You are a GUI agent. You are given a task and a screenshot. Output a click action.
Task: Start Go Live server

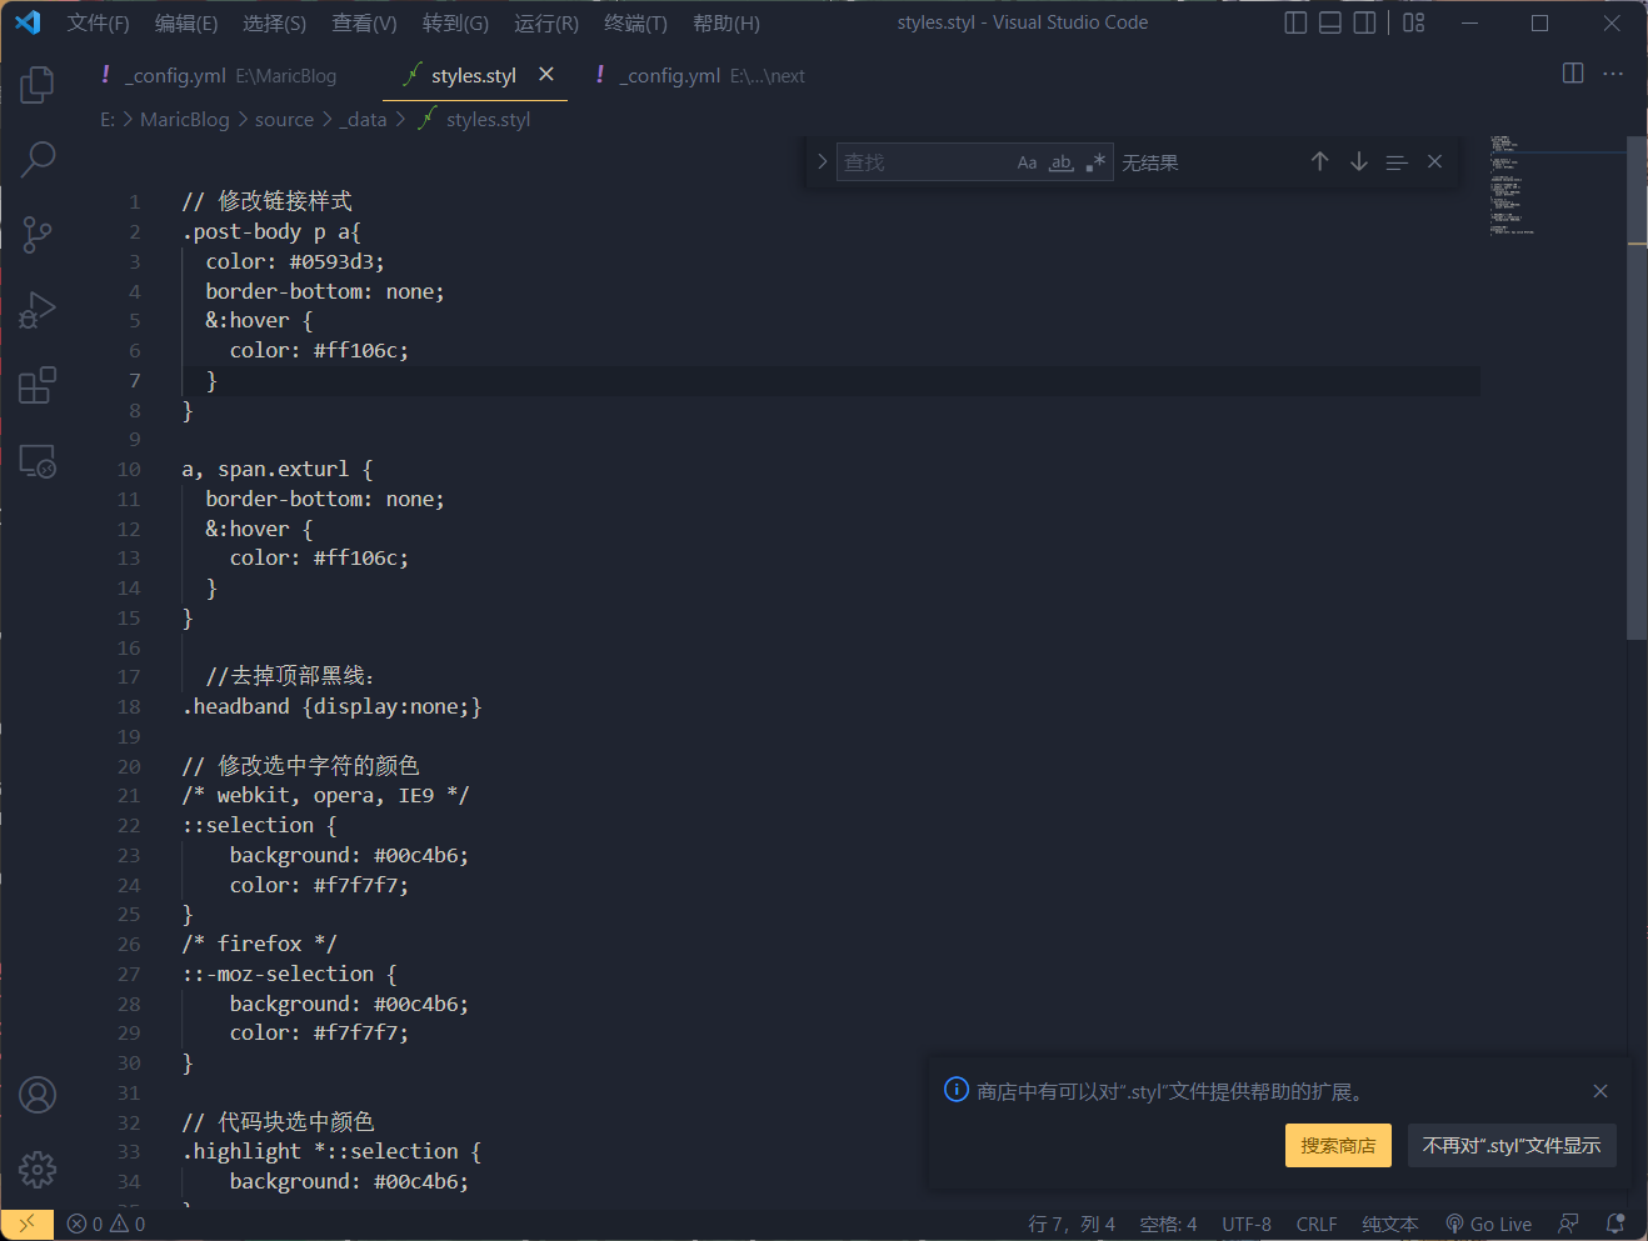[1488, 1224]
